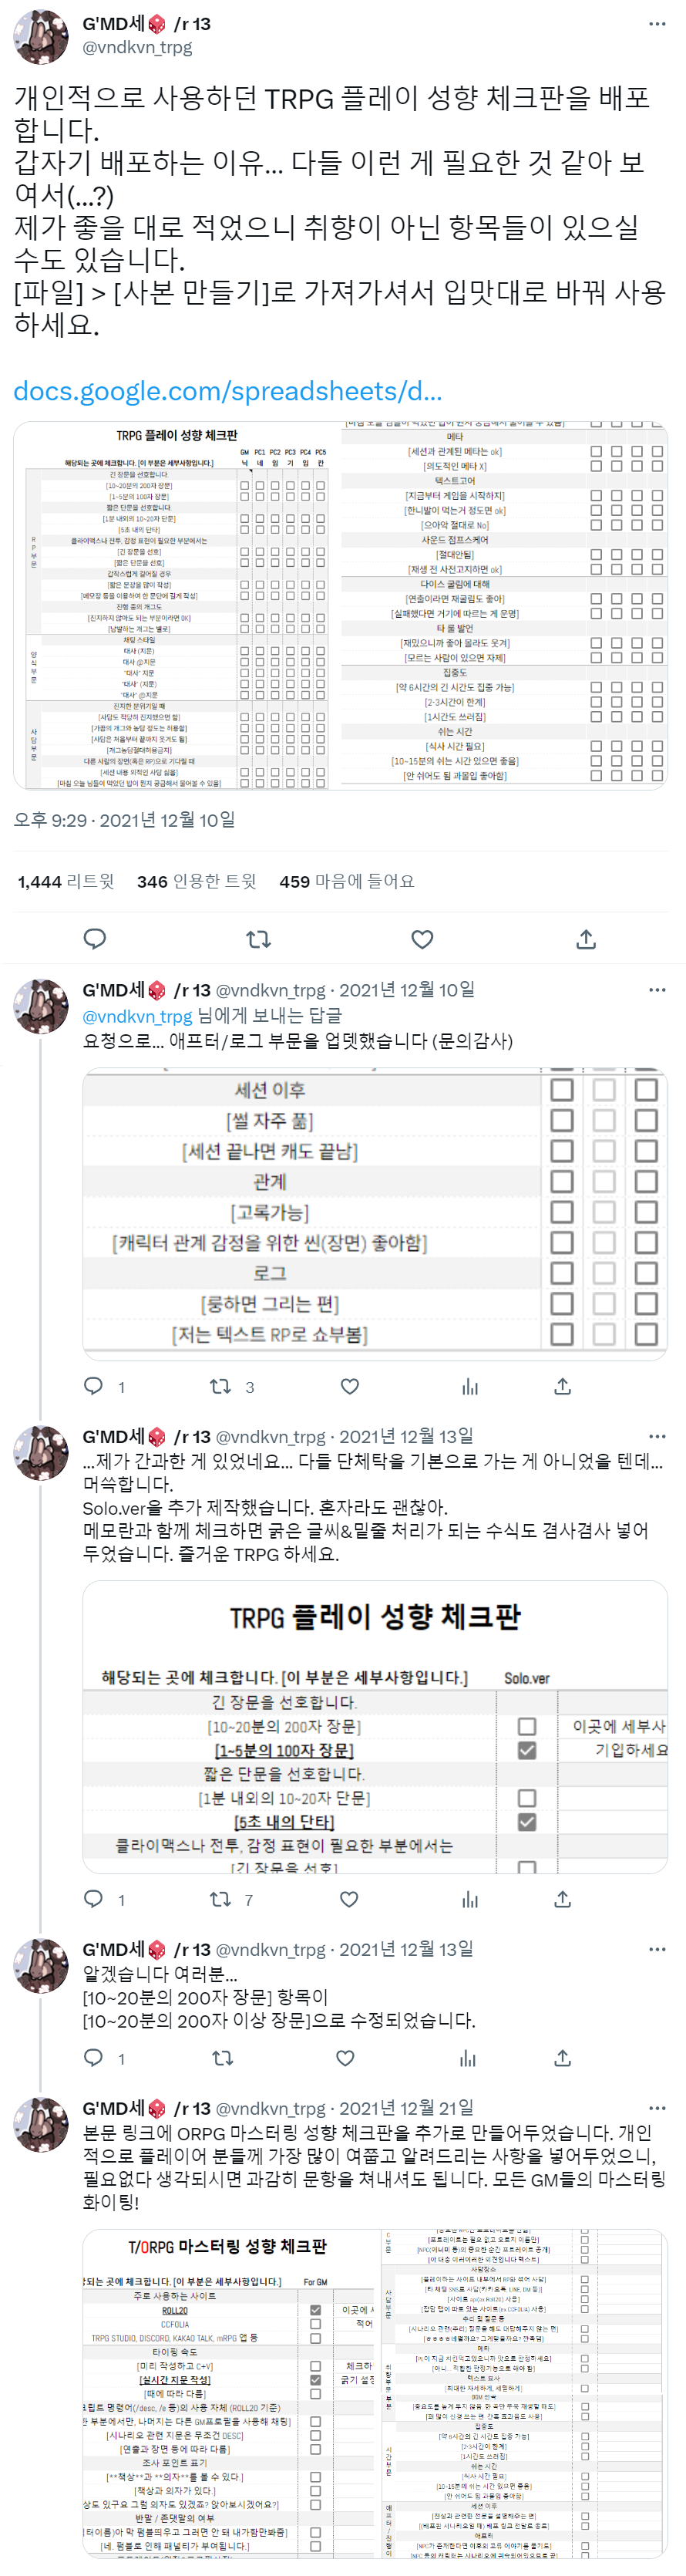Open @vndkvn_trpg mention link in reply
Screen dimensions: 686x2576
click(137, 1016)
